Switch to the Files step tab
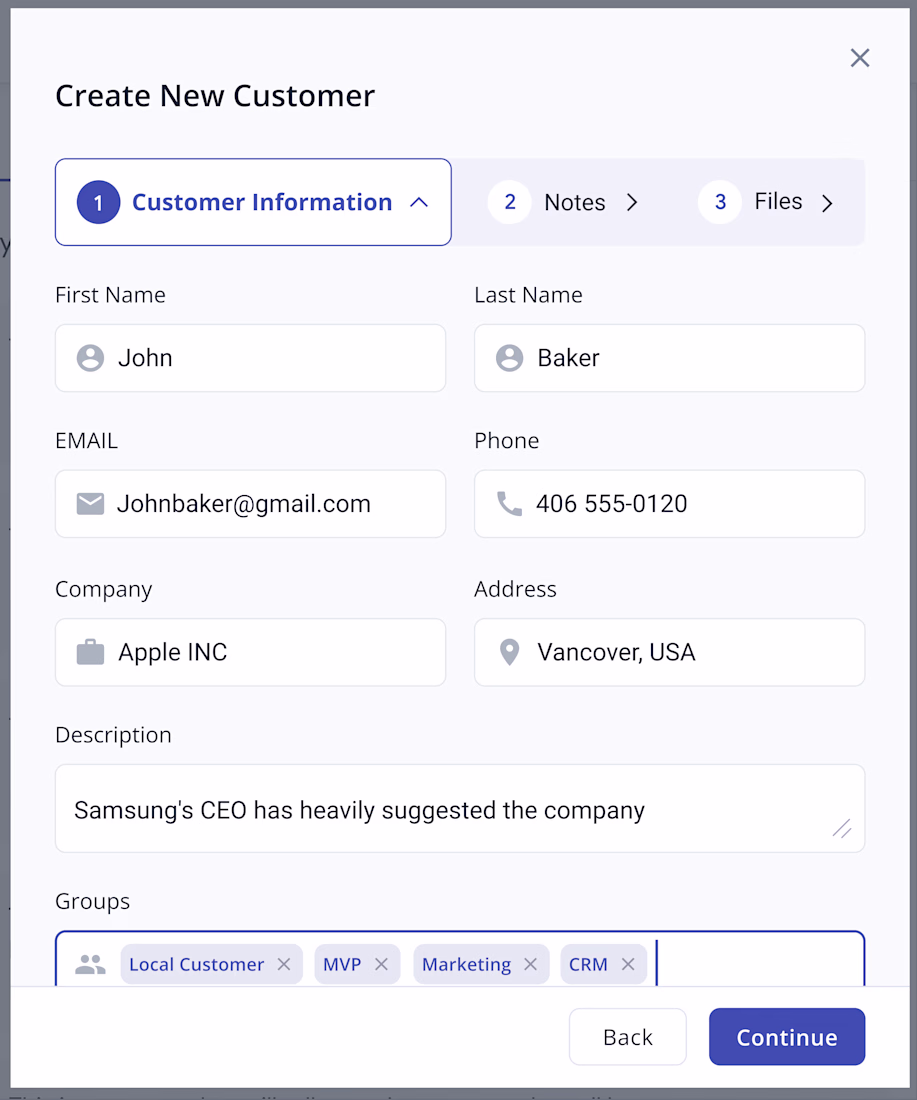917x1100 pixels. click(765, 202)
